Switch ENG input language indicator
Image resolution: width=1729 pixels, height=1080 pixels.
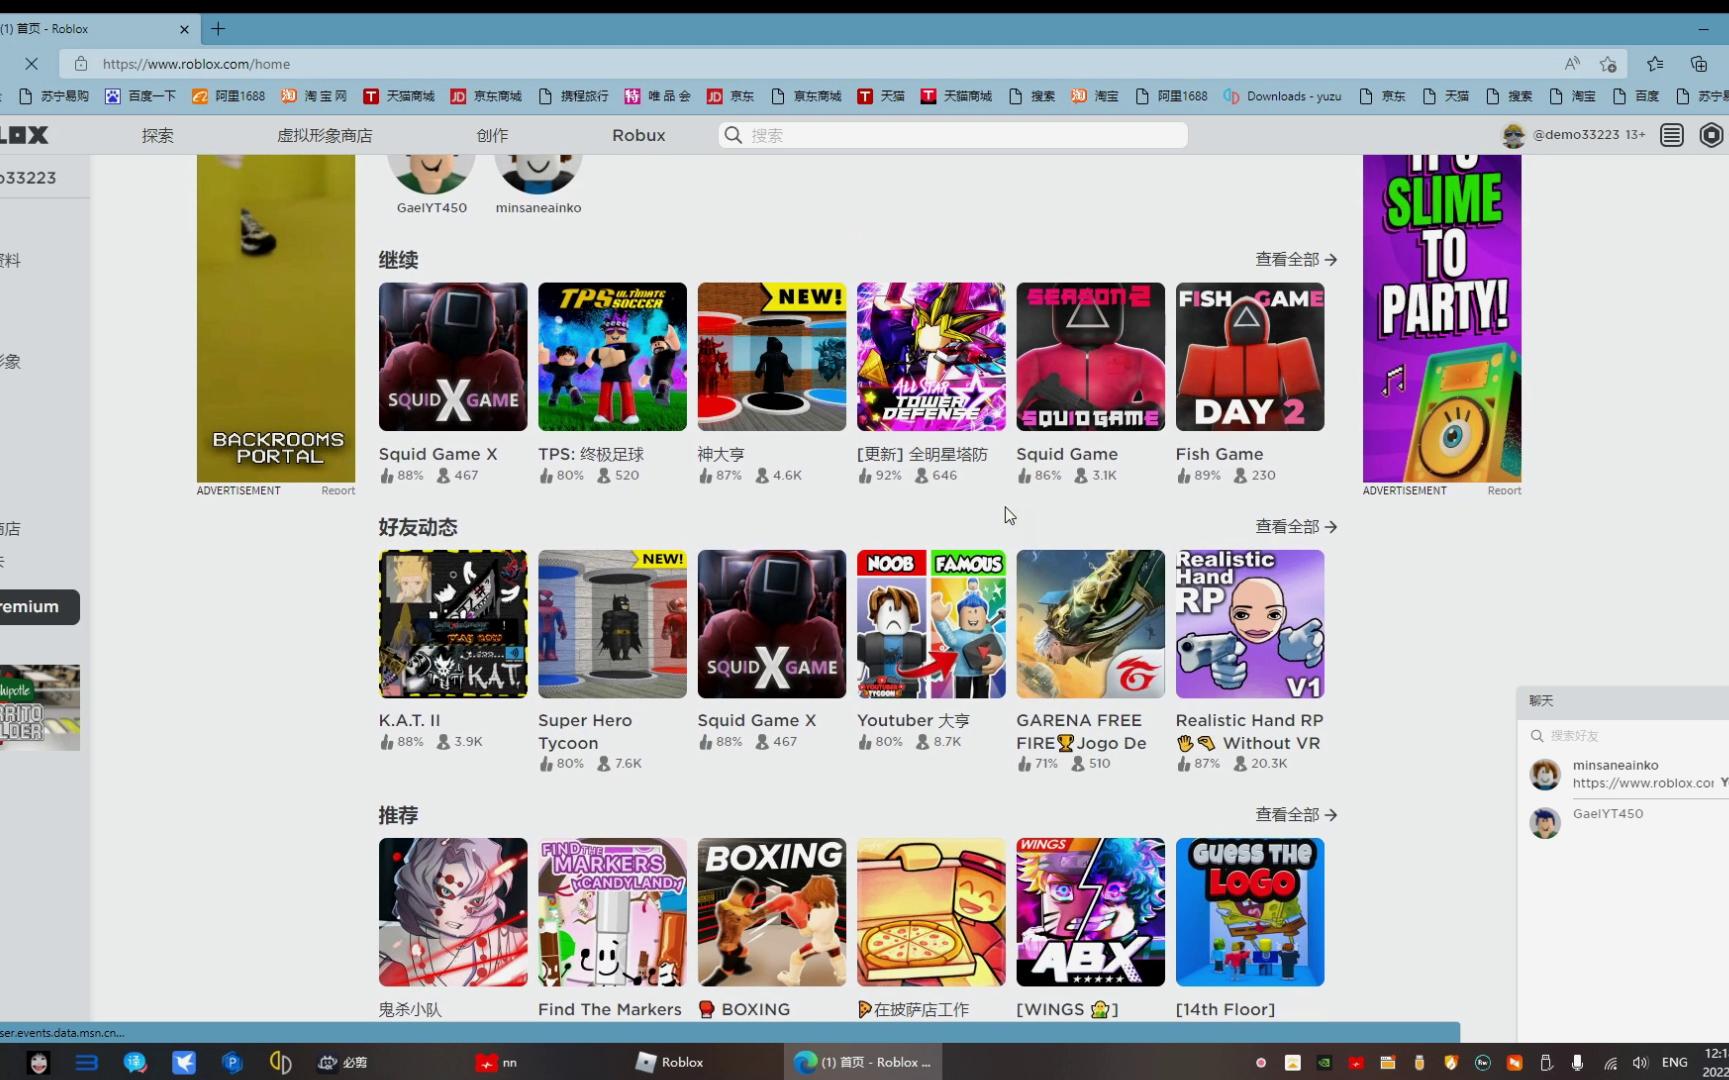[x=1674, y=1062]
